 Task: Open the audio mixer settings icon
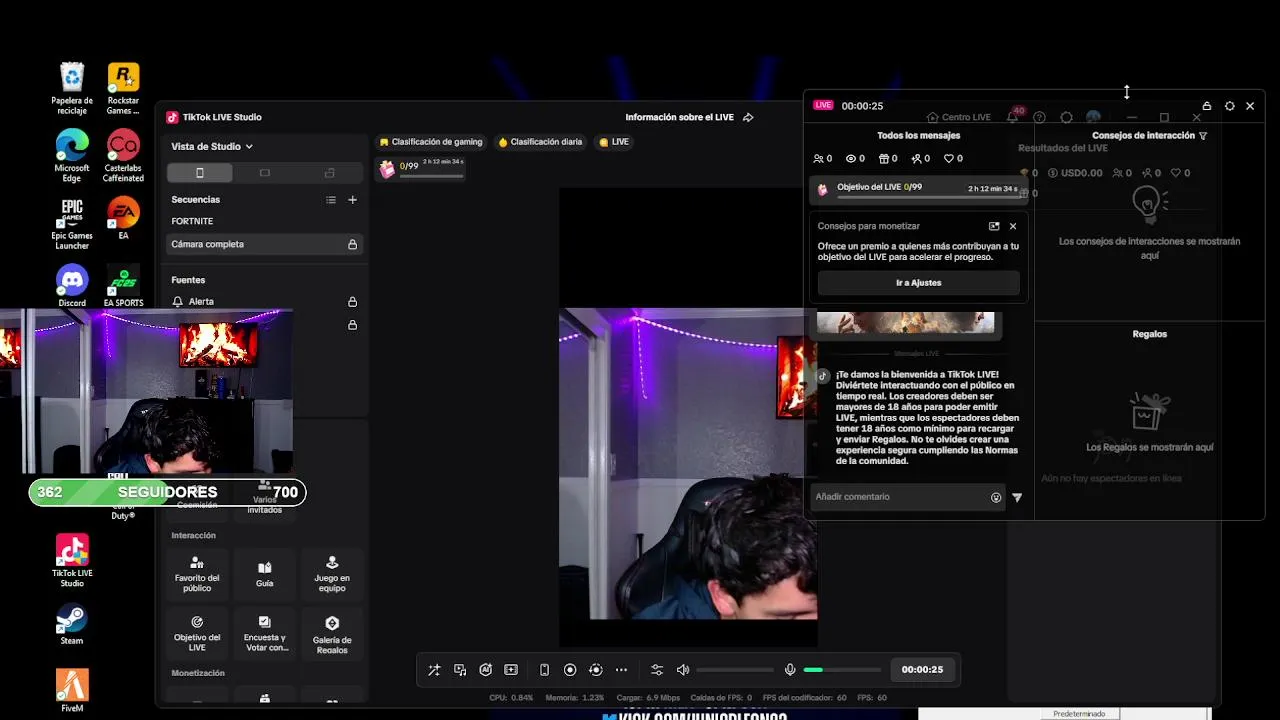click(657, 670)
